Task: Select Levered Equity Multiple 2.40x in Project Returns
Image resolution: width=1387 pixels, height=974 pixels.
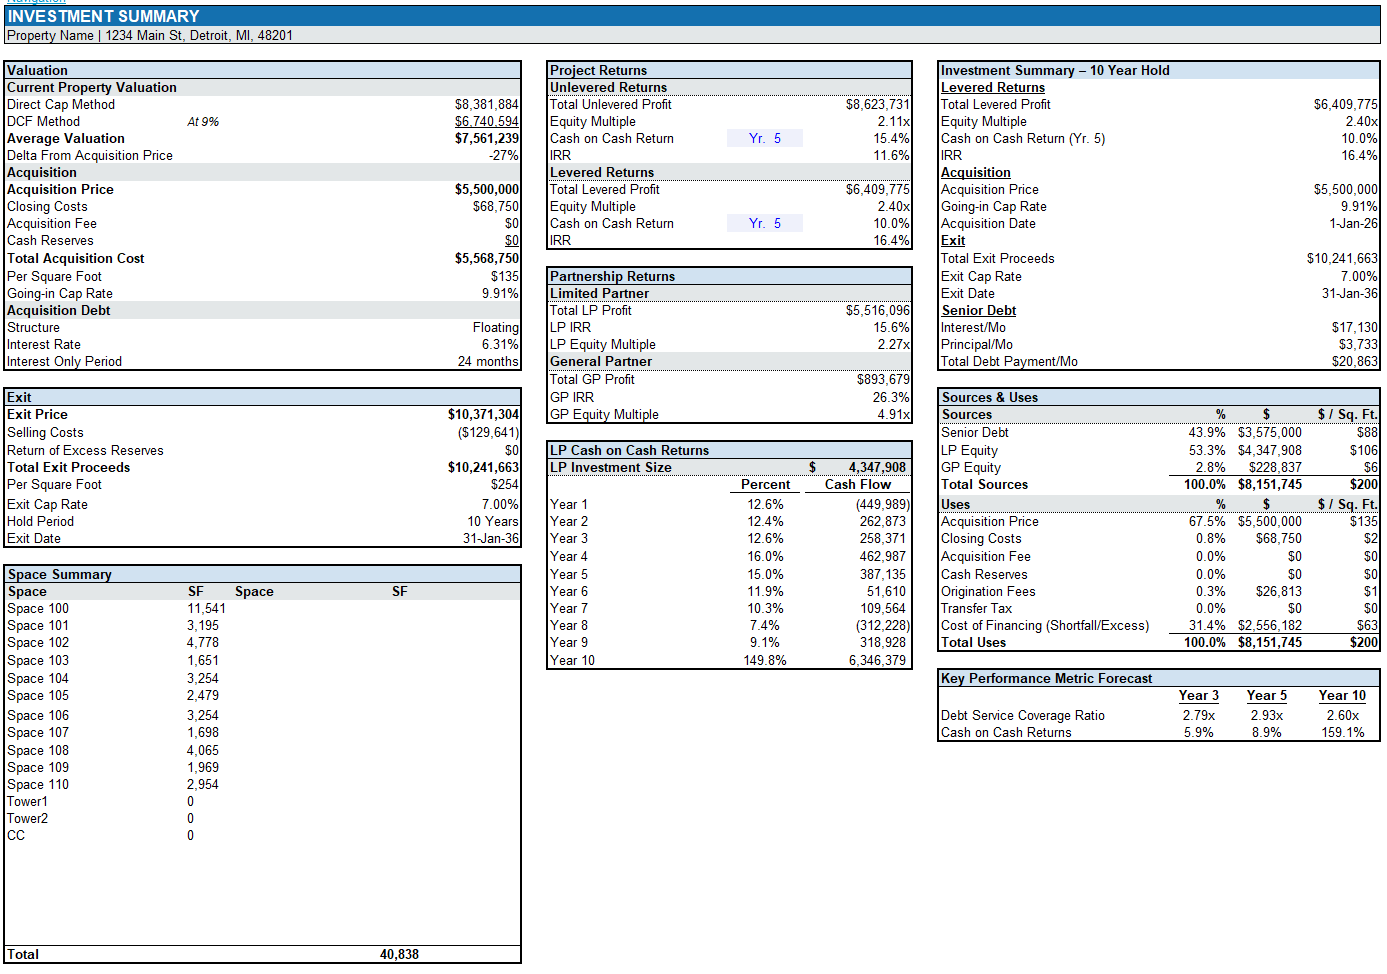Action: pyautogui.click(x=893, y=206)
